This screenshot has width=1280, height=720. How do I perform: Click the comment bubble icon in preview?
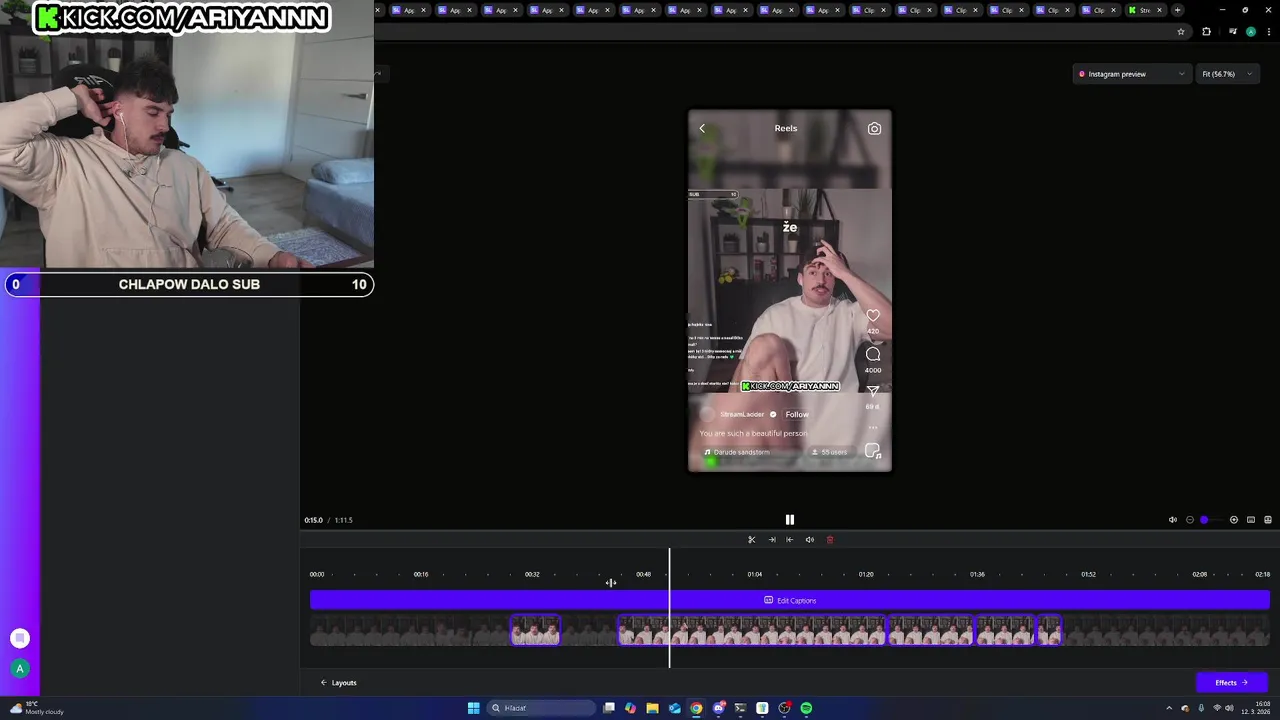(873, 354)
